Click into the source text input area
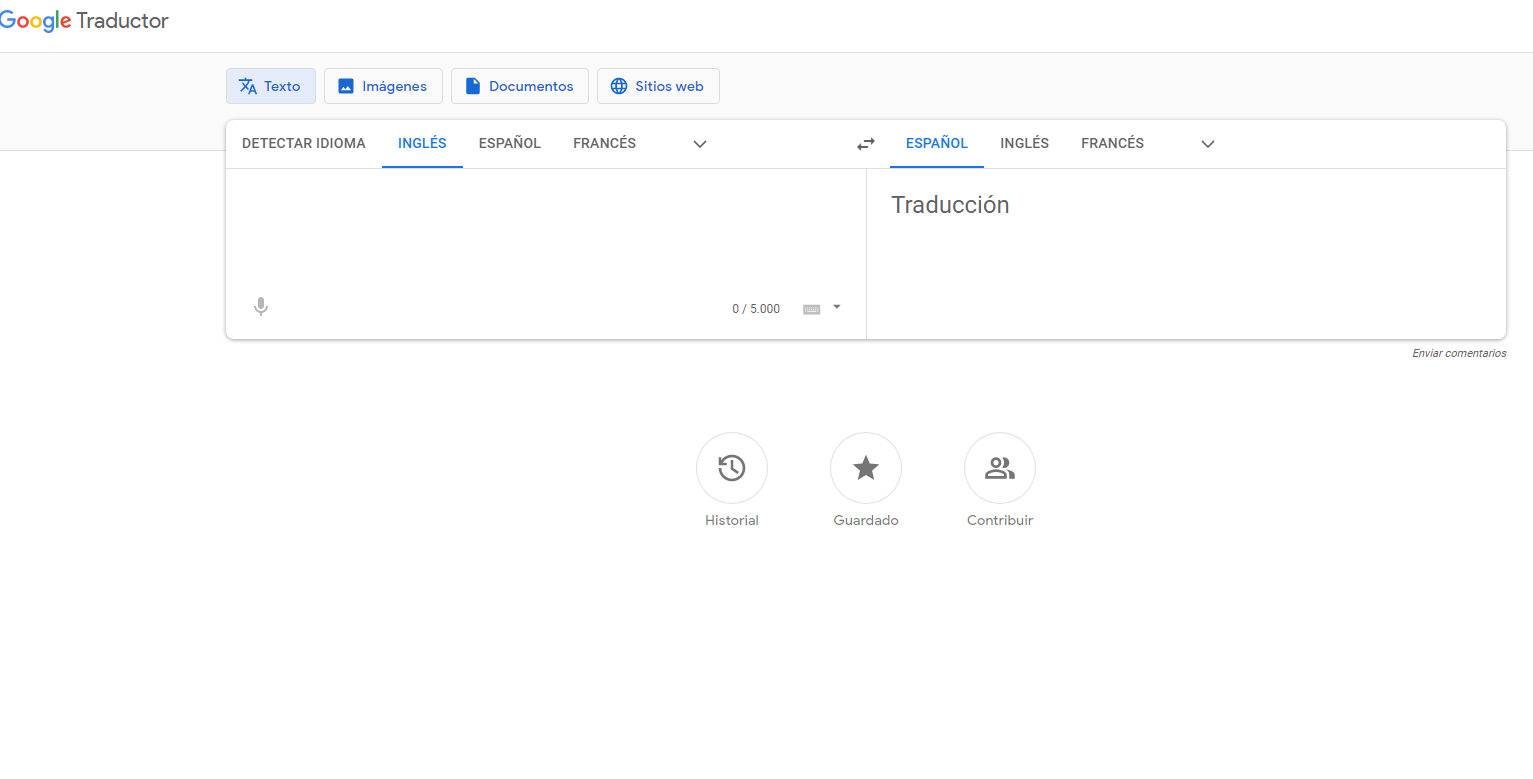The width and height of the screenshot is (1533, 779). pos(546,230)
